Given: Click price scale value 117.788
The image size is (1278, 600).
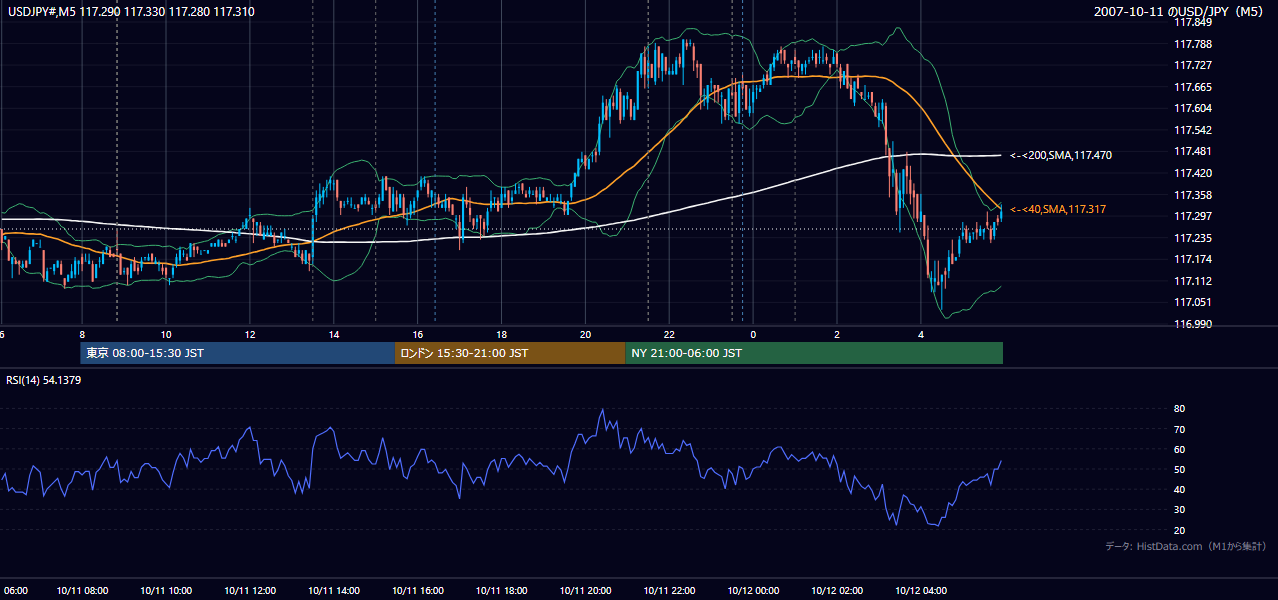Looking at the screenshot, I should click(x=1191, y=44).
